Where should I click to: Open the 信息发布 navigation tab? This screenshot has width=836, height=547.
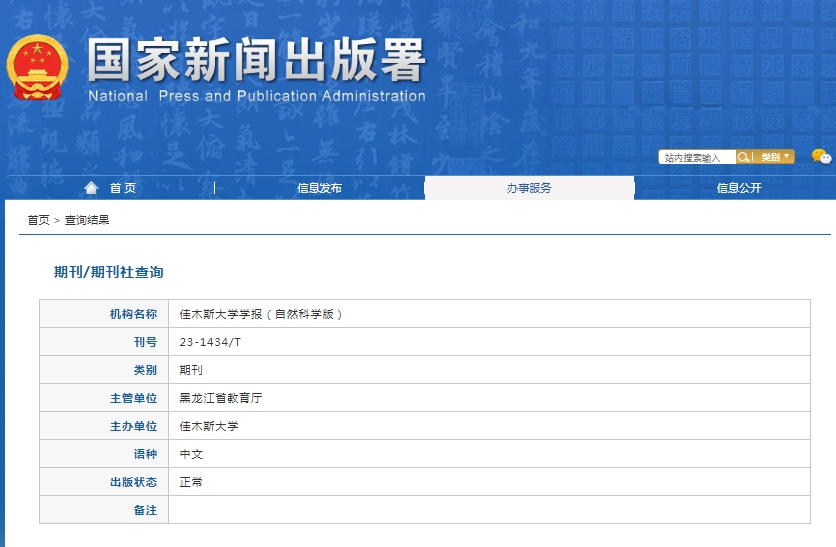click(319, 188)
